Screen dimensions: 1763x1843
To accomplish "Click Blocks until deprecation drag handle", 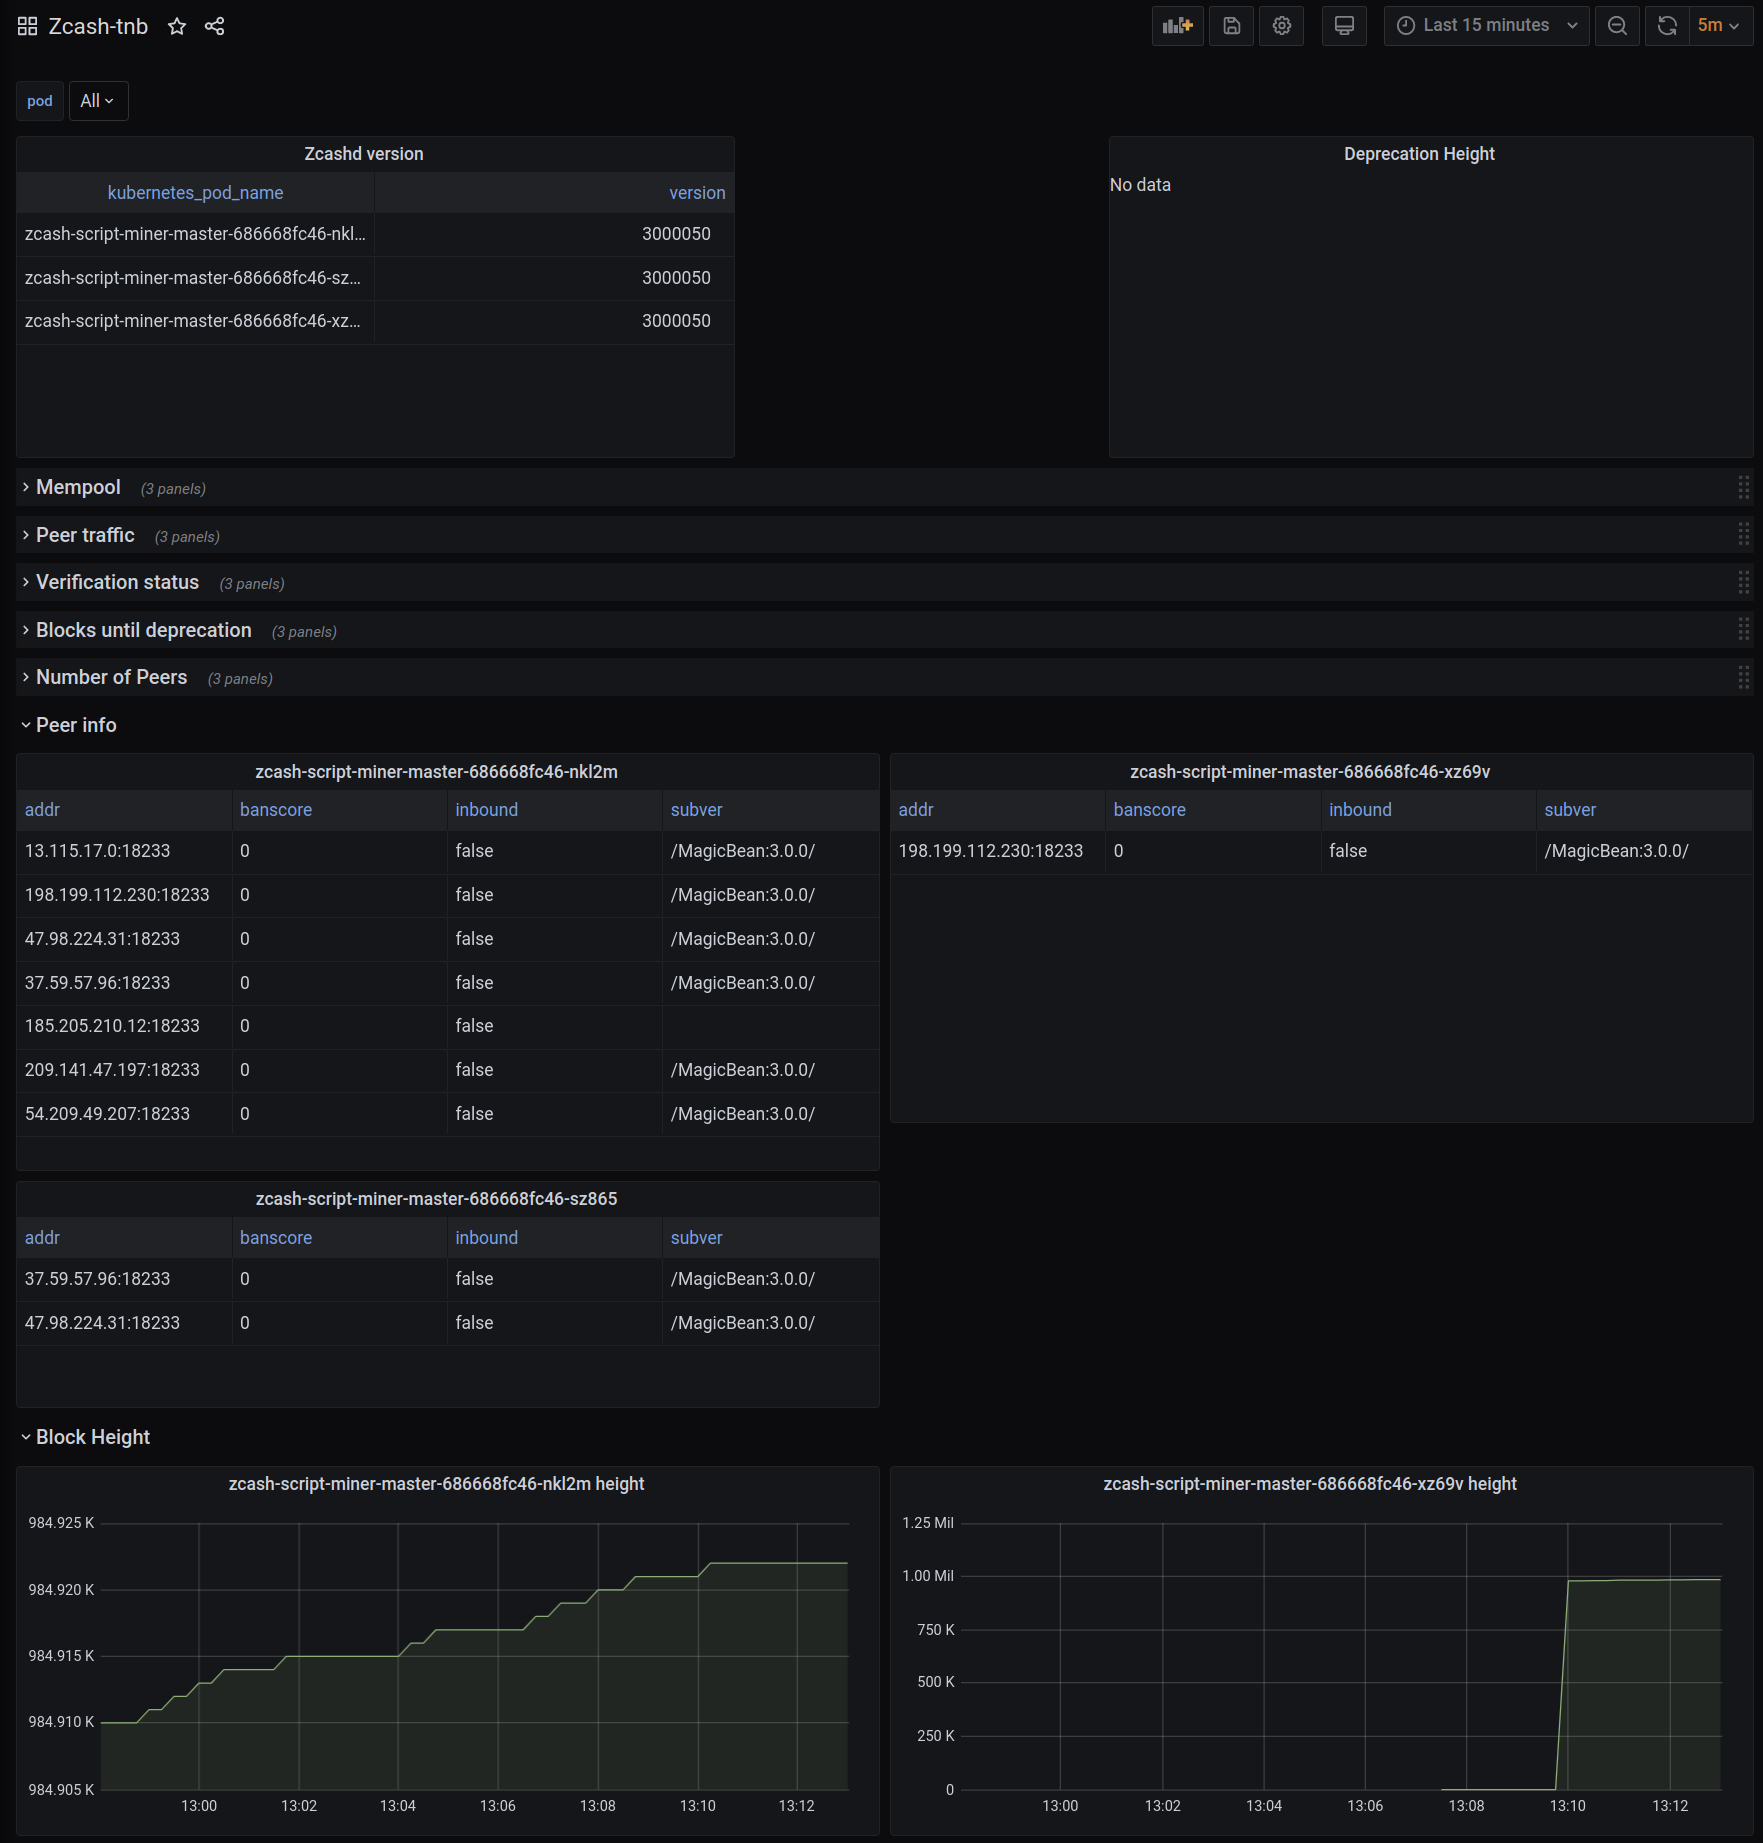I will click(1743, 630).
